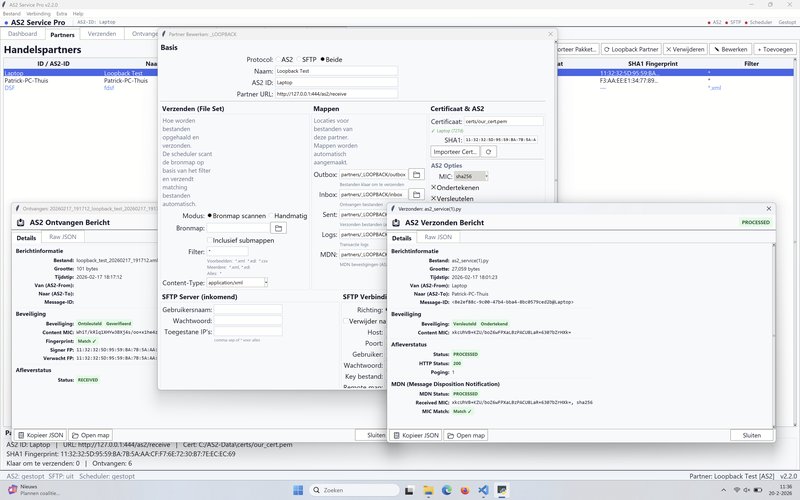Click the Outbox folder browse icon
The image size is (800, 500).
pos(416,175)
